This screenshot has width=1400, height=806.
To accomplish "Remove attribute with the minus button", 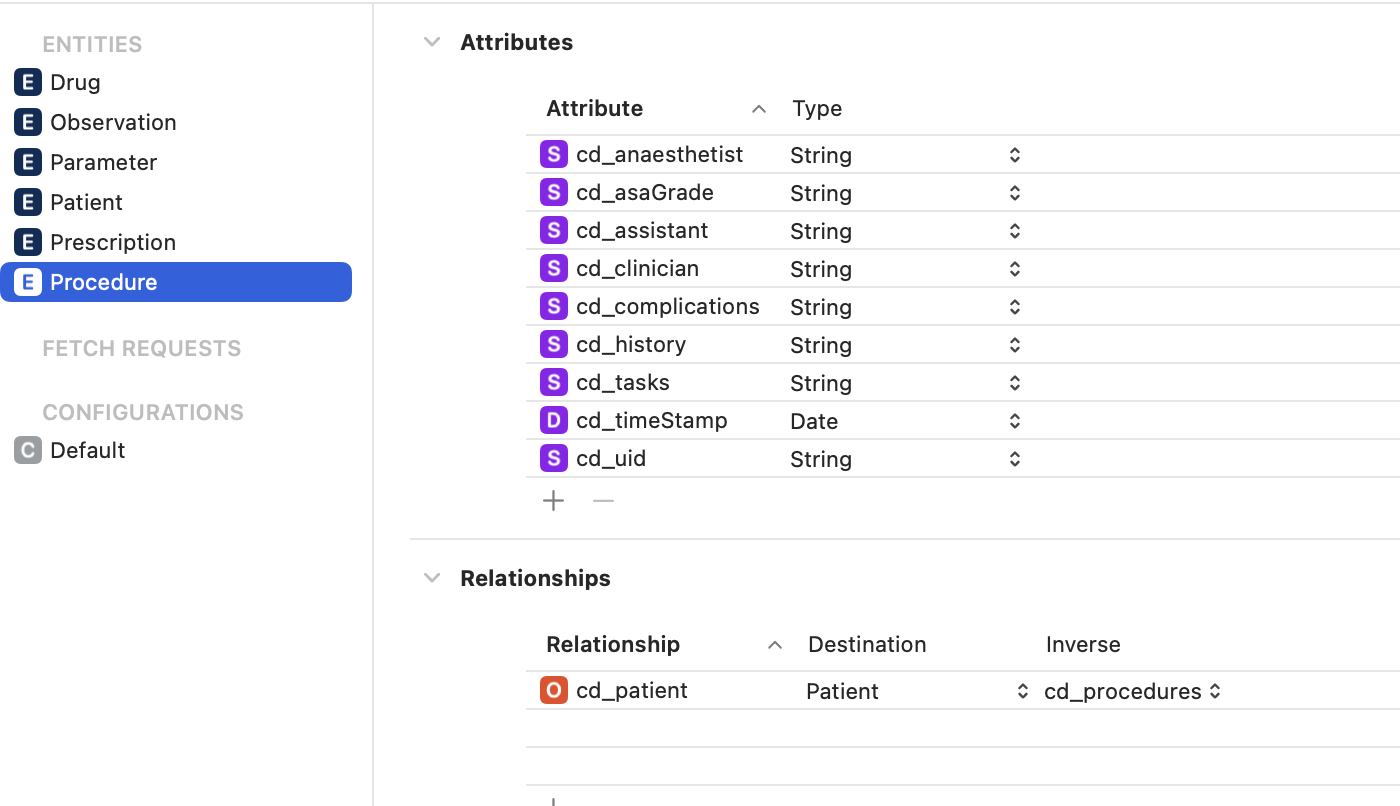I will click(603, 501).
